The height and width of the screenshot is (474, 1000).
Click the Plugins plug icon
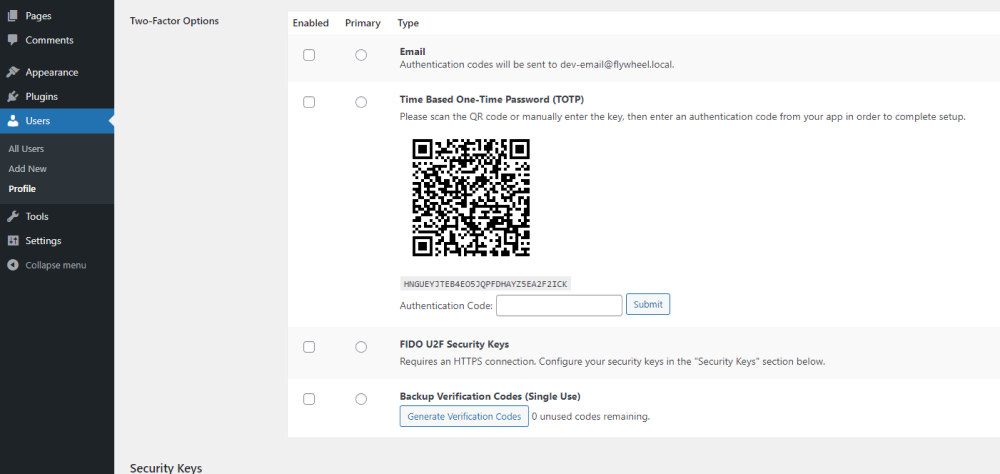coord(13,96)
